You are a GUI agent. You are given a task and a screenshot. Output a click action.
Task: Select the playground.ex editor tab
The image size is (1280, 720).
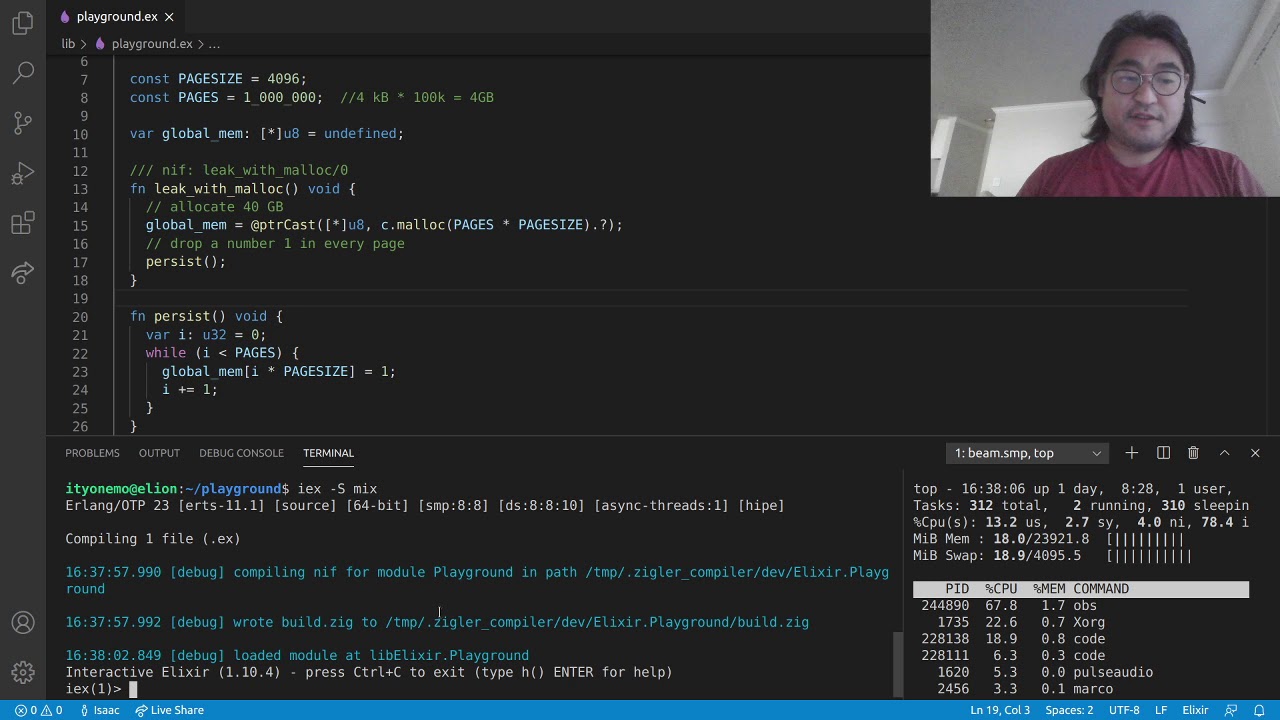click(117, 17)
